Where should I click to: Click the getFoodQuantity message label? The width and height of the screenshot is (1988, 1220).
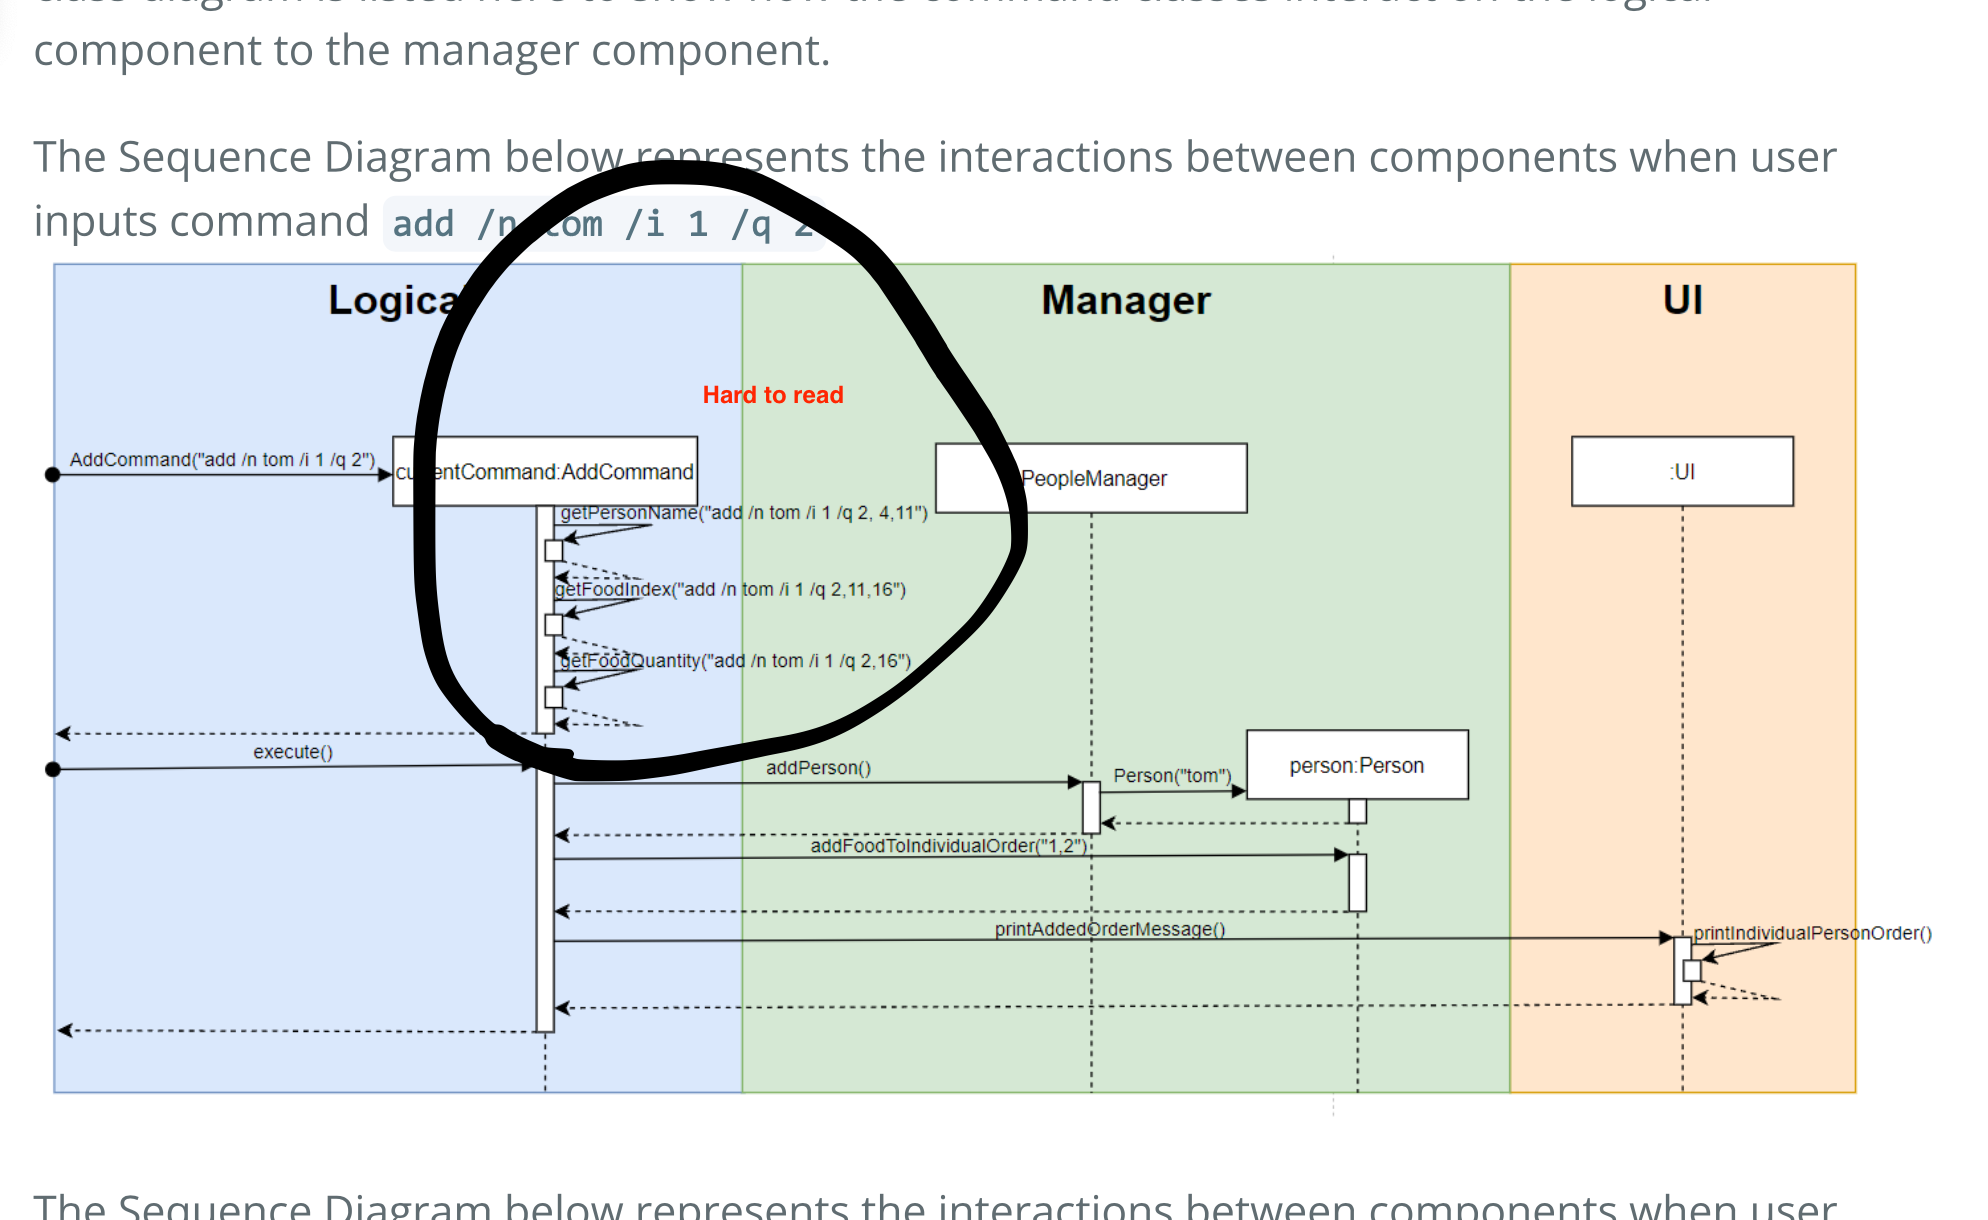[x=735, y=661]
